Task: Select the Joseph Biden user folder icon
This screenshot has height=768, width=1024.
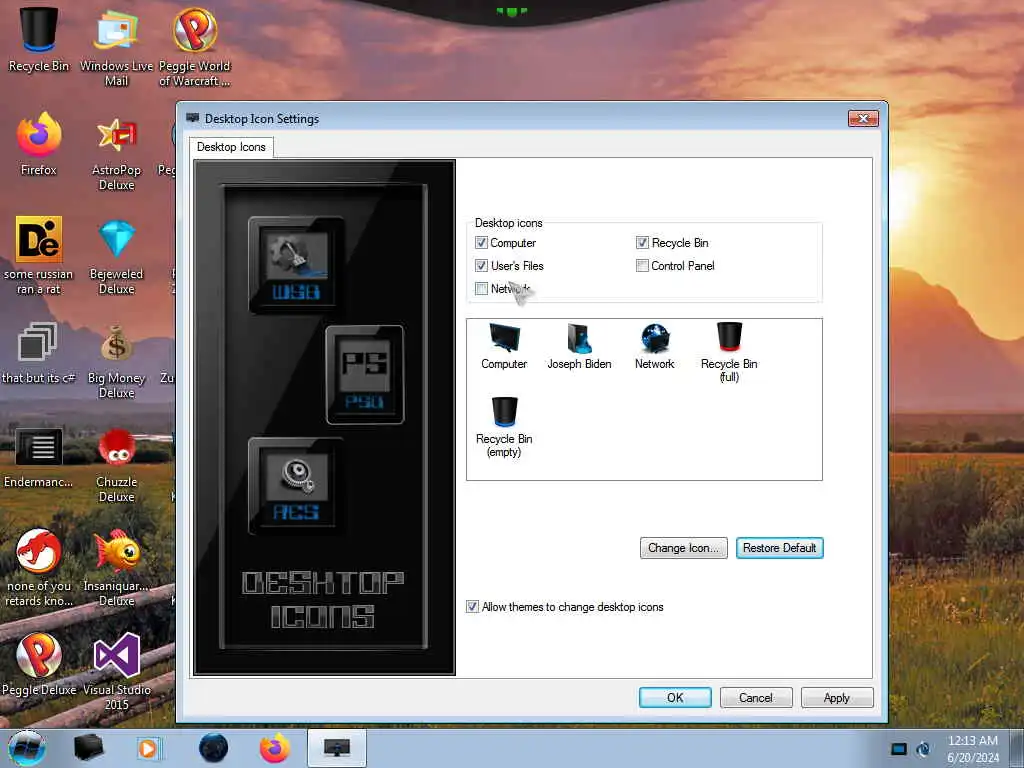Action: click(579, 347)
